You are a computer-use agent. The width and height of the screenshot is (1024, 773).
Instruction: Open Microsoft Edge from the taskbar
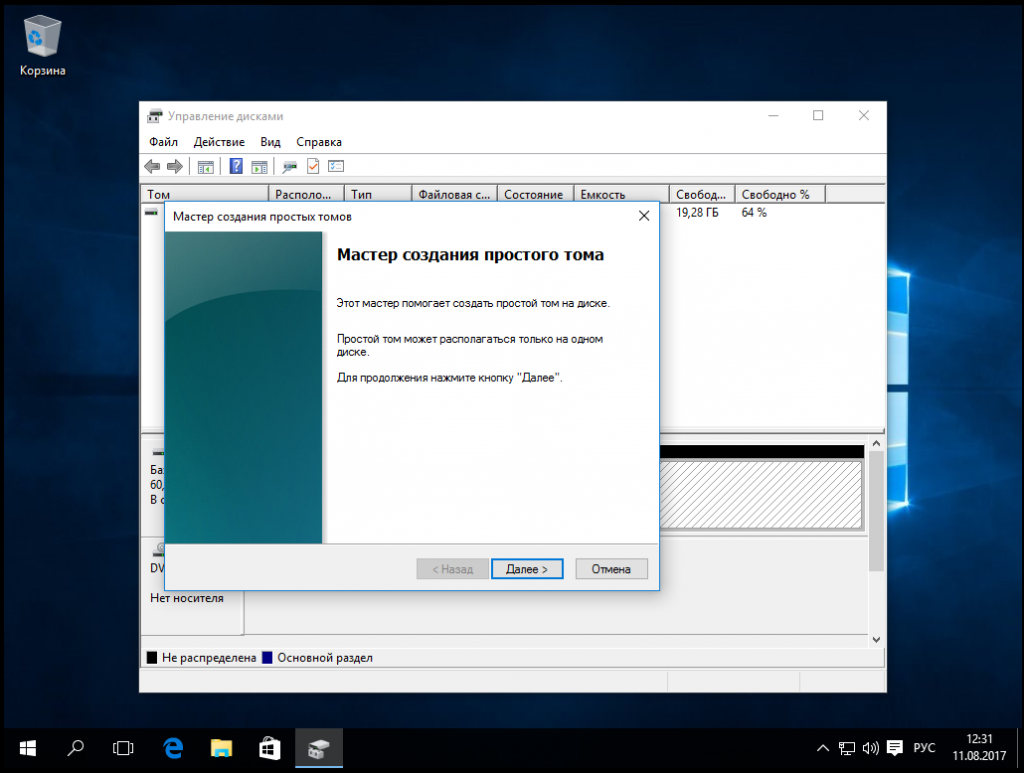point(173,748)
